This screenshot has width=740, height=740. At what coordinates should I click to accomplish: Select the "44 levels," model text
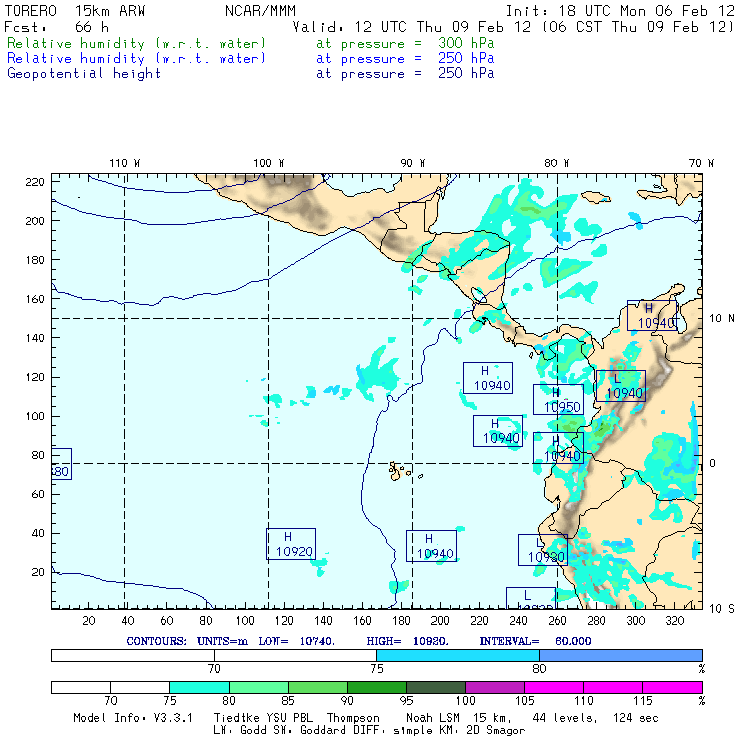click(x=565, y=718)
